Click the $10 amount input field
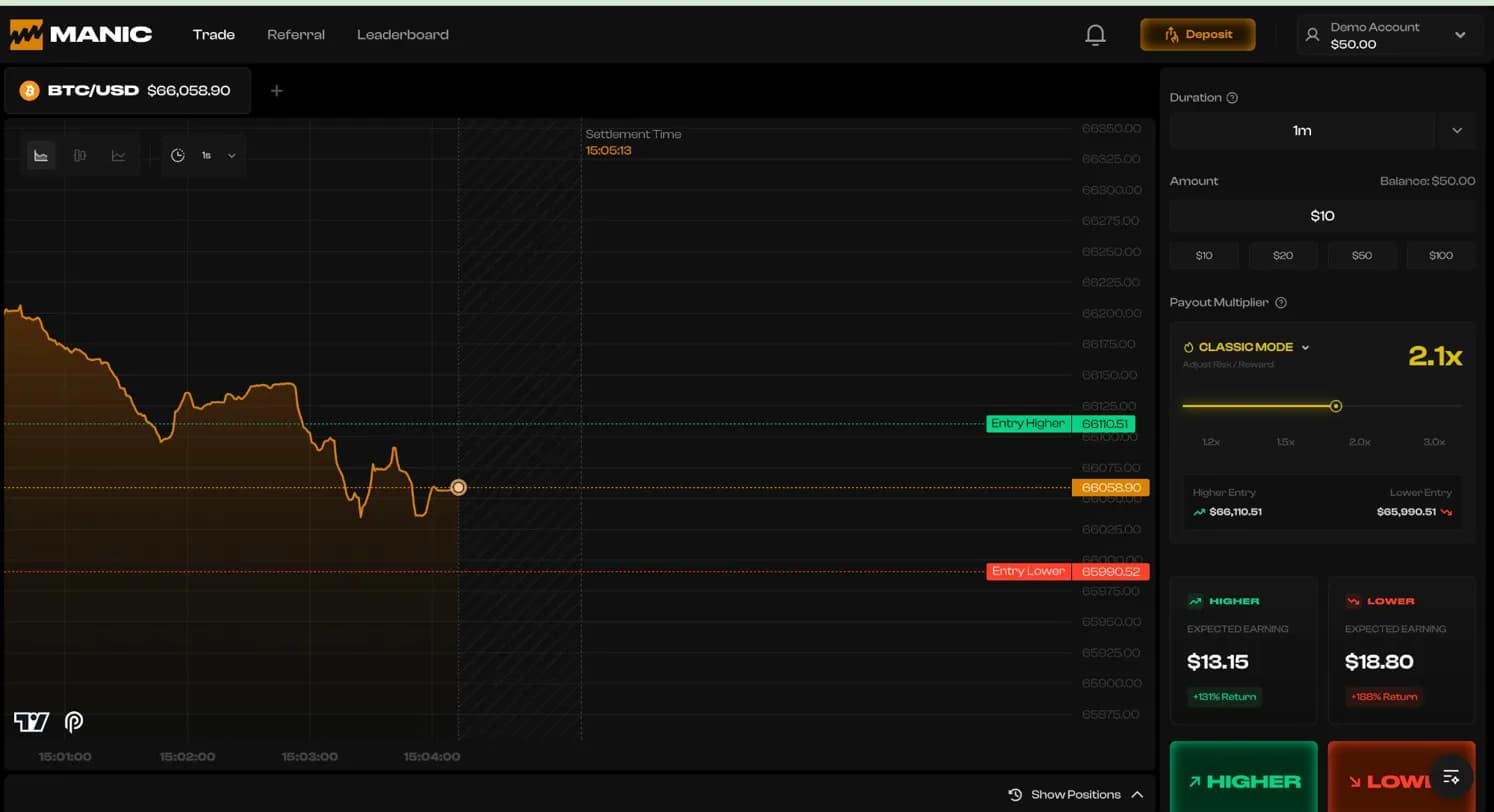Image resolution: width=1494 pixels, height=812 pixels. coord(1323,216)
